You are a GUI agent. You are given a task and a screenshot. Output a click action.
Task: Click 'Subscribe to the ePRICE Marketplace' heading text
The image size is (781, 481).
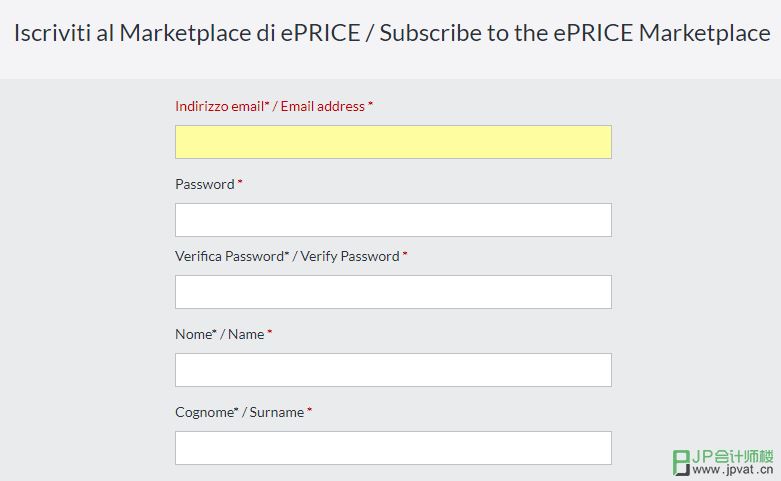pyautogui.click(x=575, y=33)
